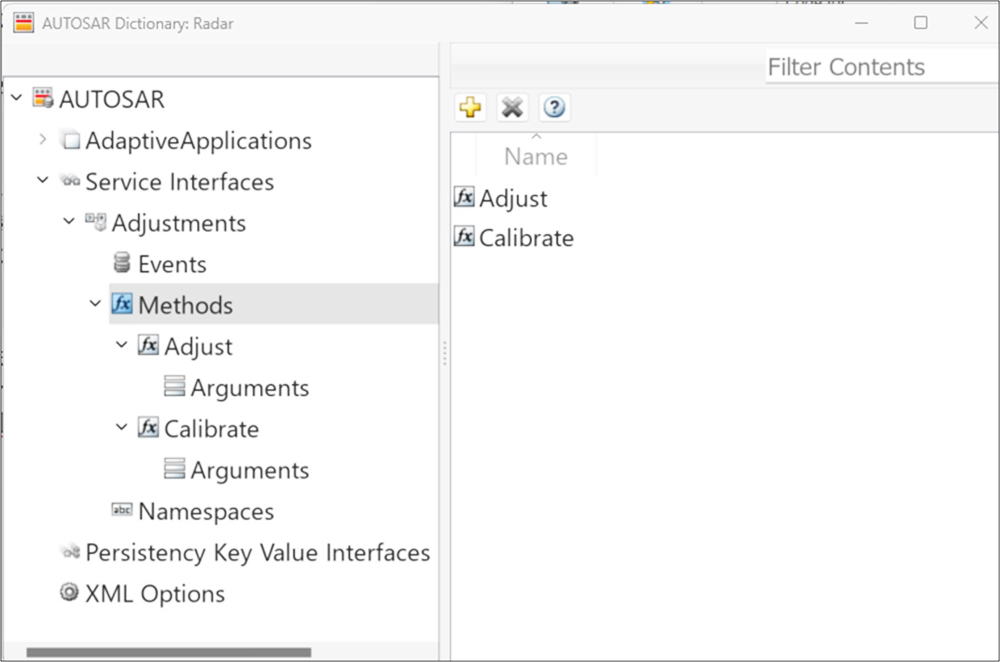Viewport: 1000px width, 662px height.
Task: Click the gray X Delete icon
Action: [x=512, y=107]
